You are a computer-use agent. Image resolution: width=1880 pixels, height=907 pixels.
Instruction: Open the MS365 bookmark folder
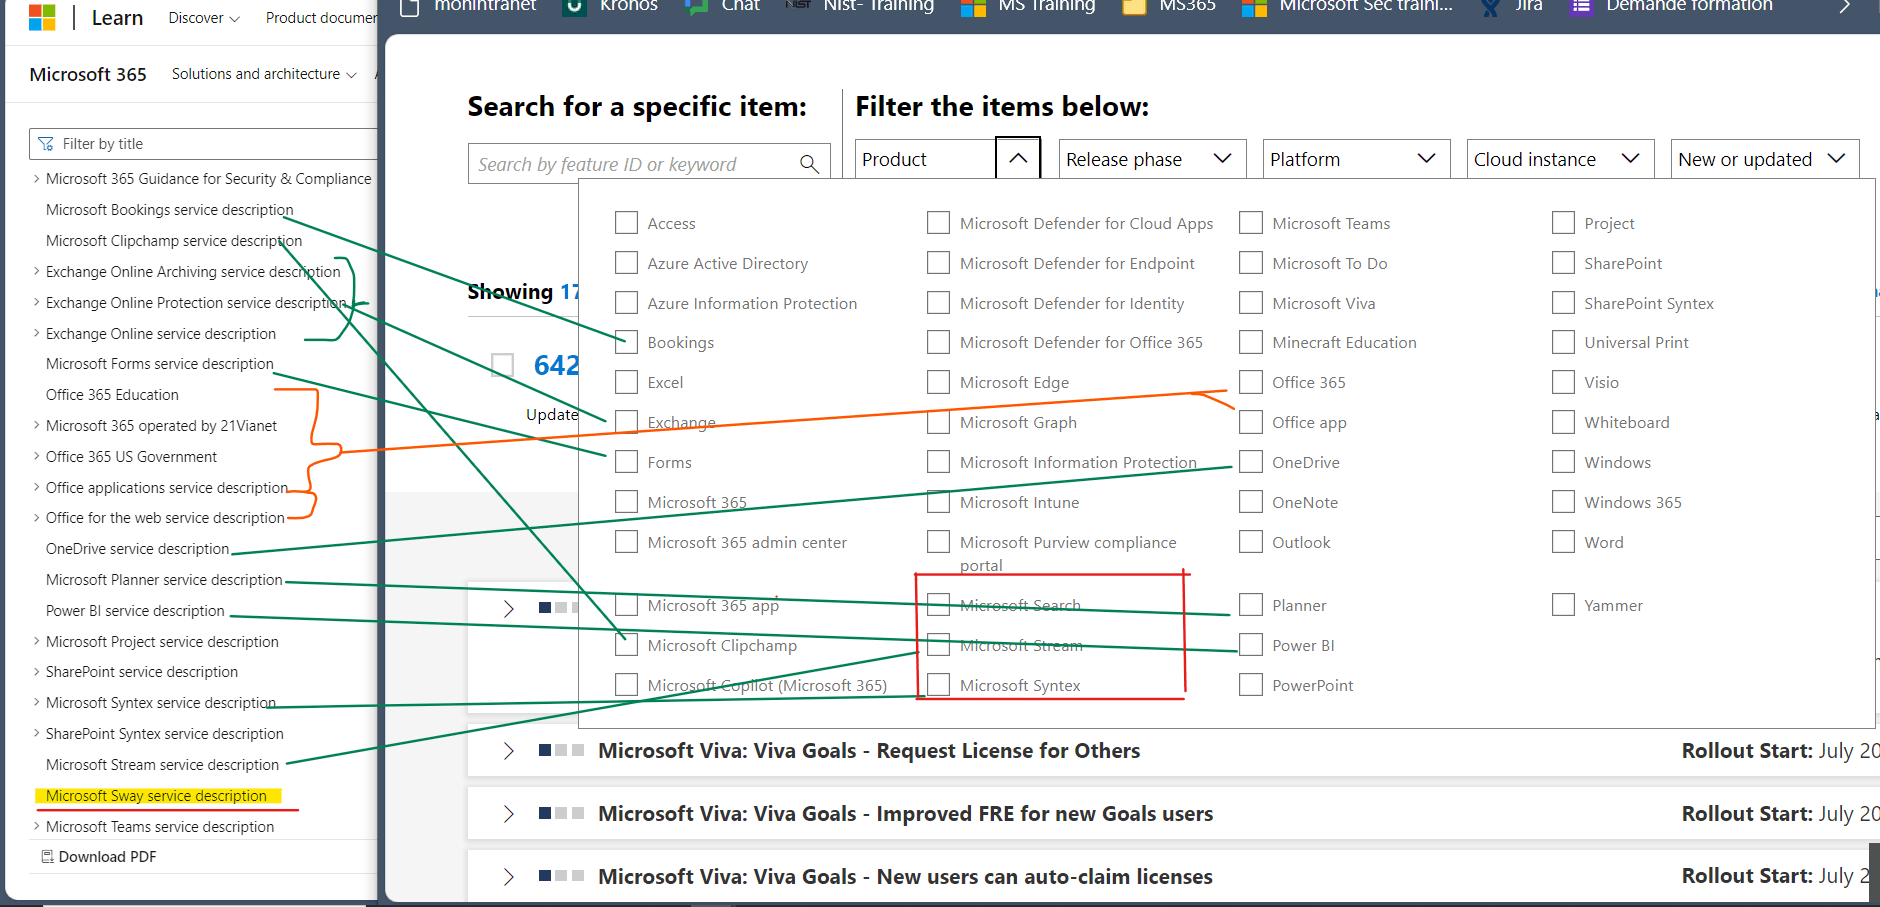click(x=1169, y=6)
